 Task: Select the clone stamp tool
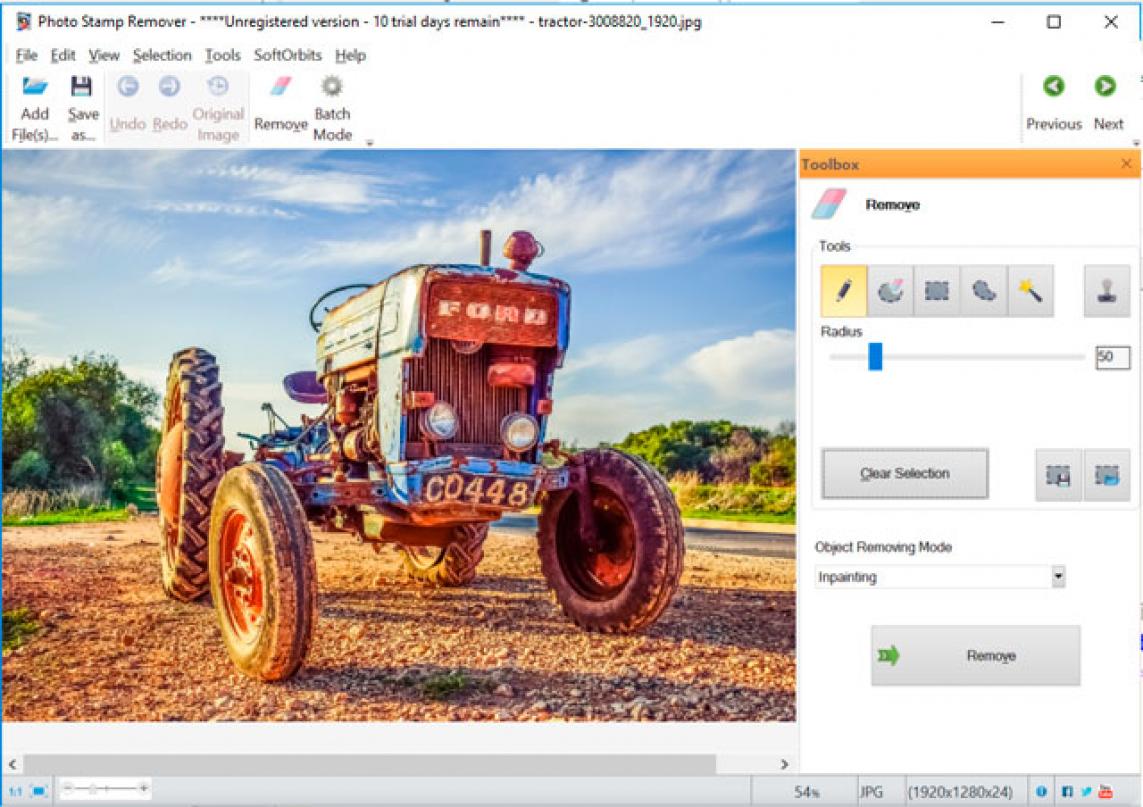click(x=1106, y=291)
